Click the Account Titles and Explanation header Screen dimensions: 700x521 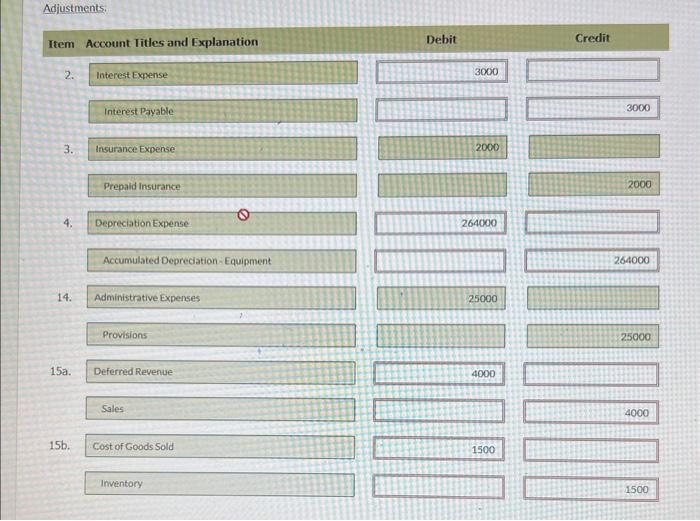point(172,42)
